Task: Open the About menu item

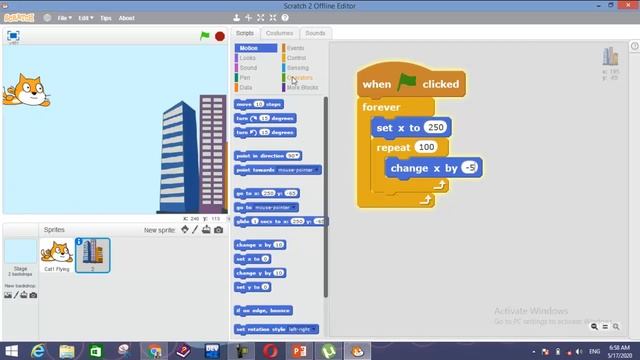Action: click(x=127, y=18)
